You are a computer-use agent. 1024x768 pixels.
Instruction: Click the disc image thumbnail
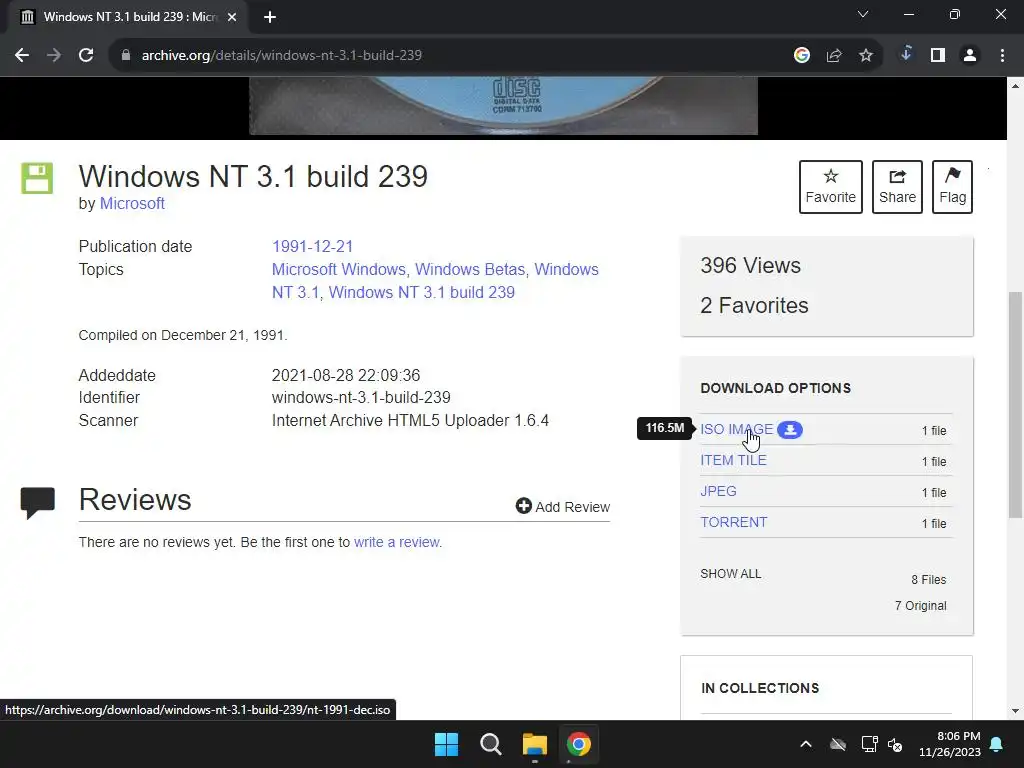coord(504,106)
